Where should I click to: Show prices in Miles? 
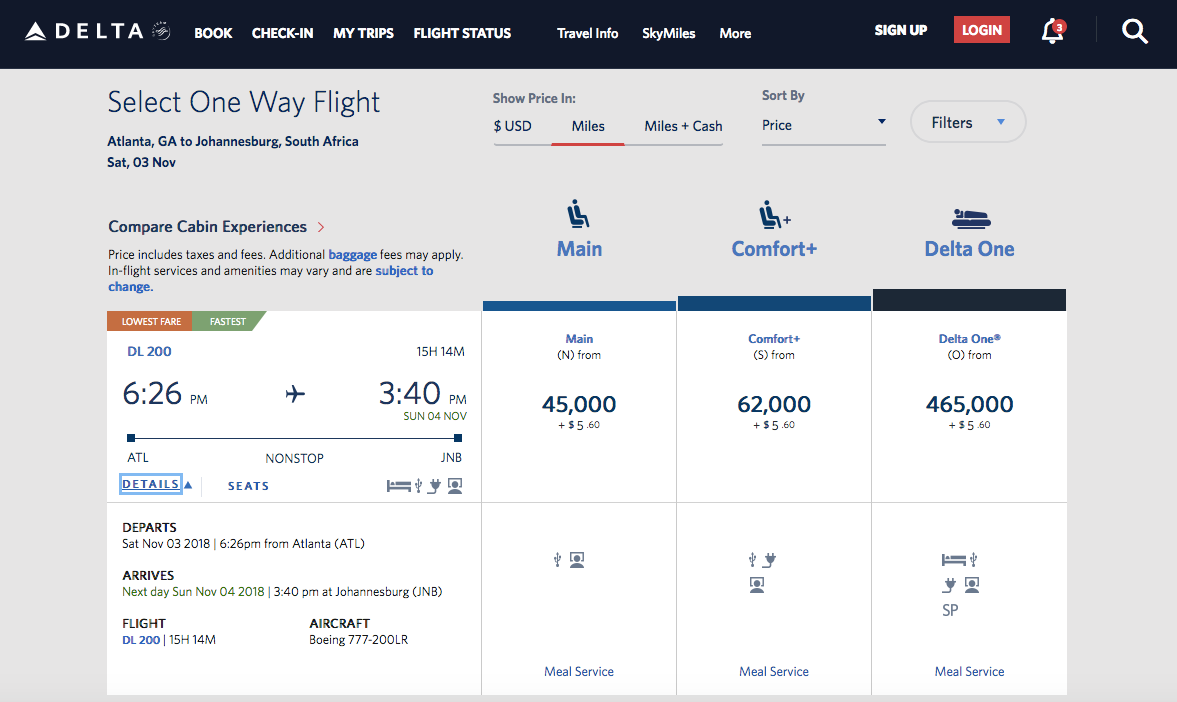coord(588,126)
